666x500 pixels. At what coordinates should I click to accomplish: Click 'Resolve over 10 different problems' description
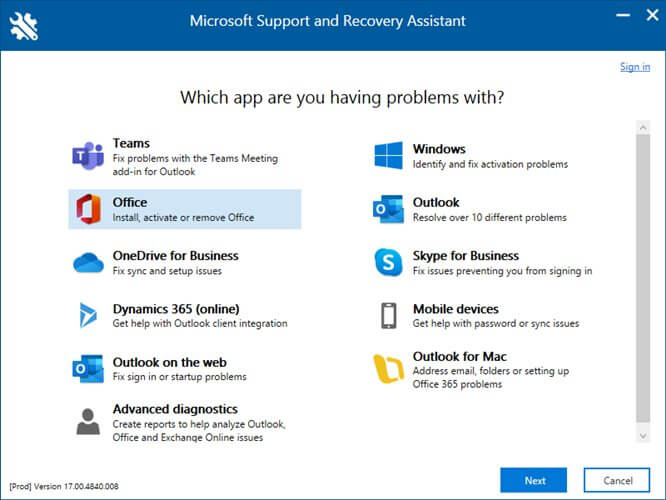pyautogui.click(x=490, y=218)
